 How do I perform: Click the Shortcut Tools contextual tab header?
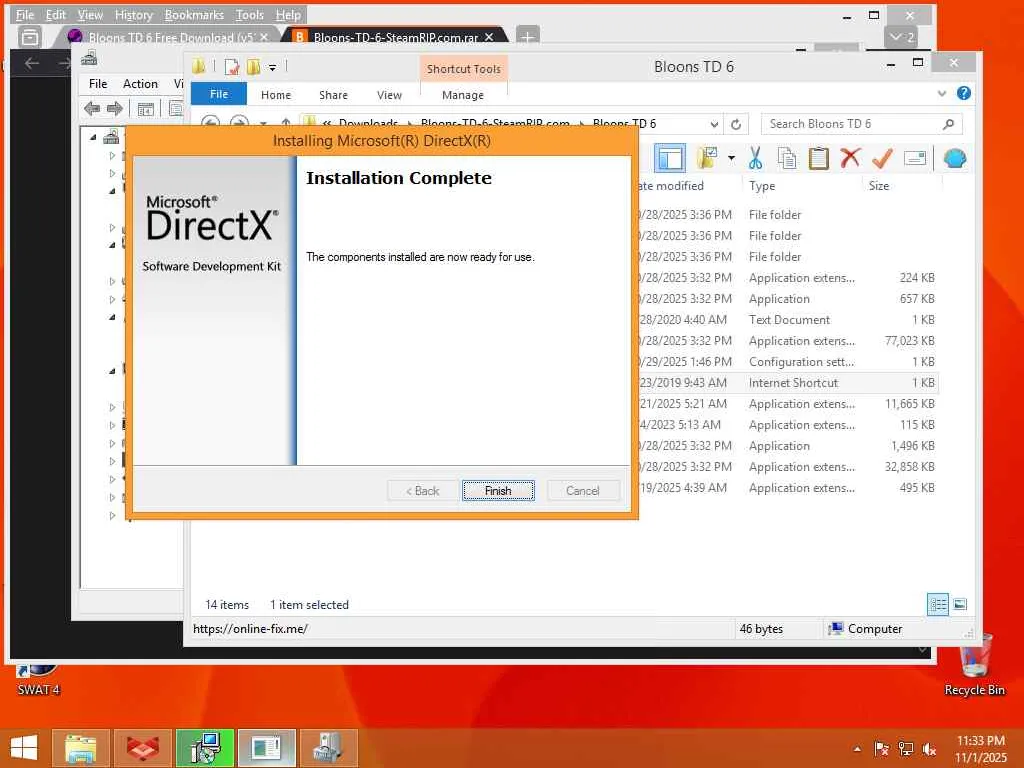click(464, 69)
